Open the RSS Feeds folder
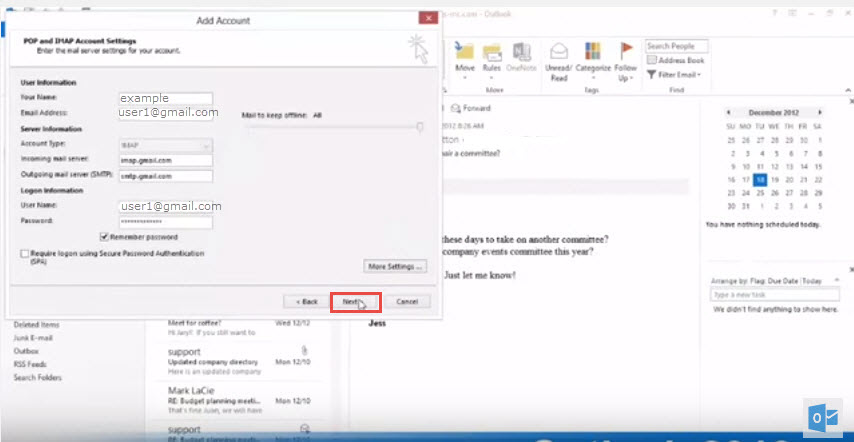The image size is (854, 442). coord(30,364)
